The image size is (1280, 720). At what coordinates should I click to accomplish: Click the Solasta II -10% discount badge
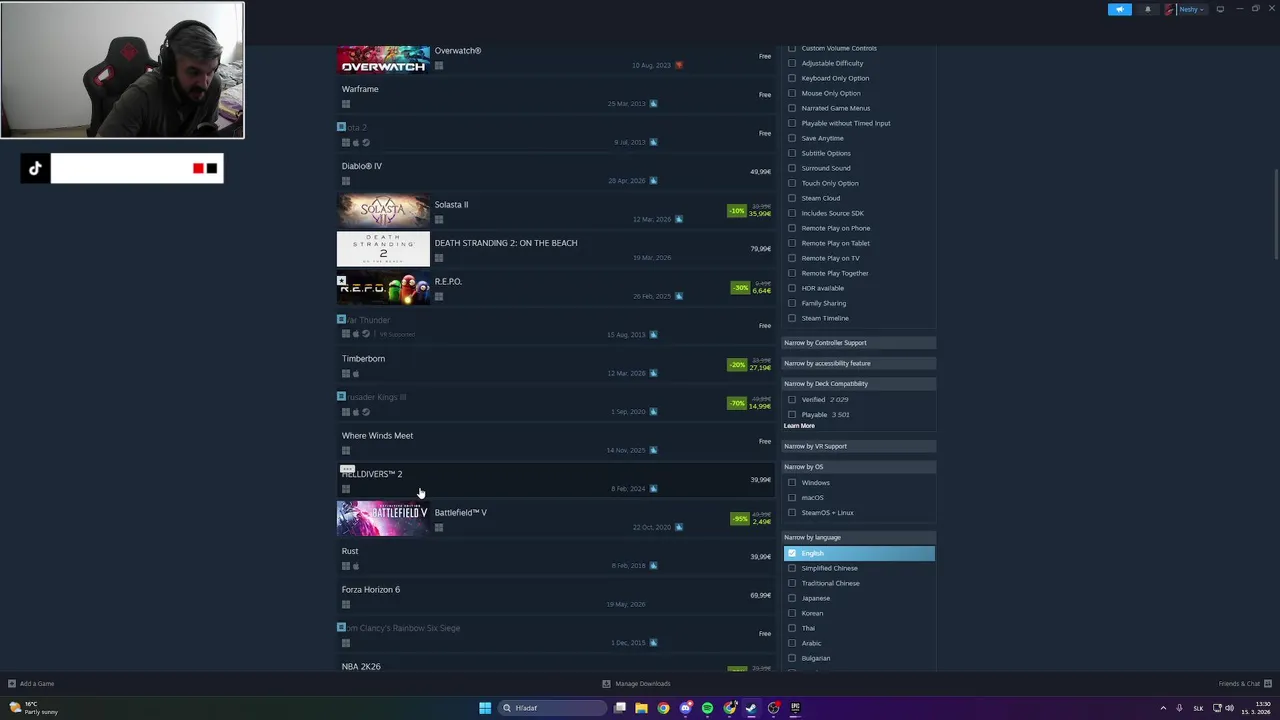click(737, 211)
